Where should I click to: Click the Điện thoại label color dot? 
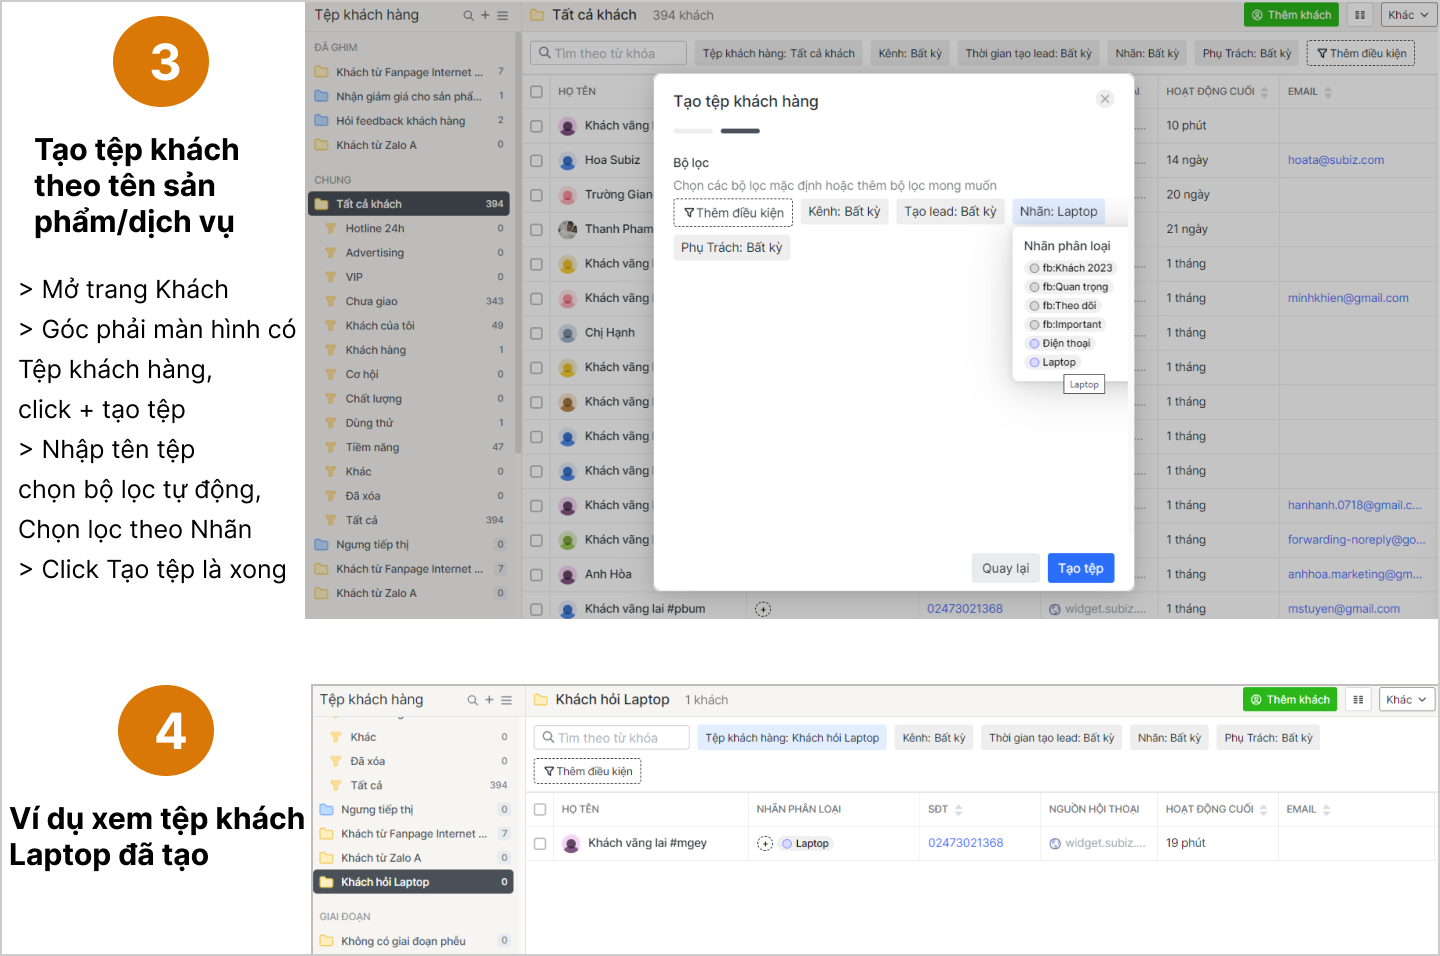click(1034, 344)
